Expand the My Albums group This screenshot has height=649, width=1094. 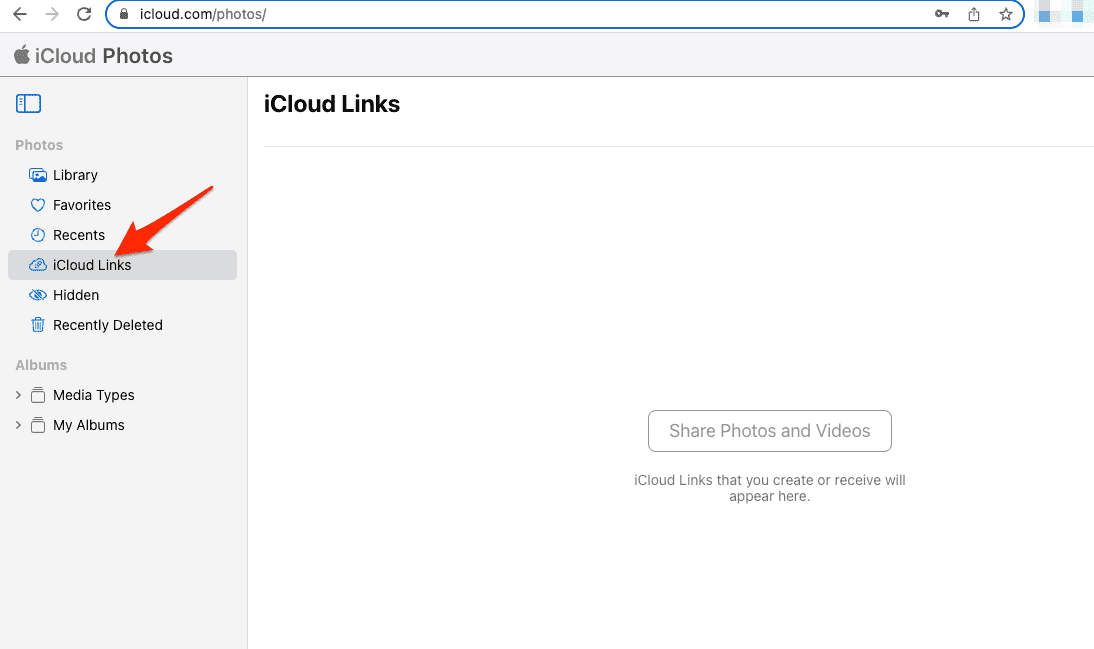[18, 425]
